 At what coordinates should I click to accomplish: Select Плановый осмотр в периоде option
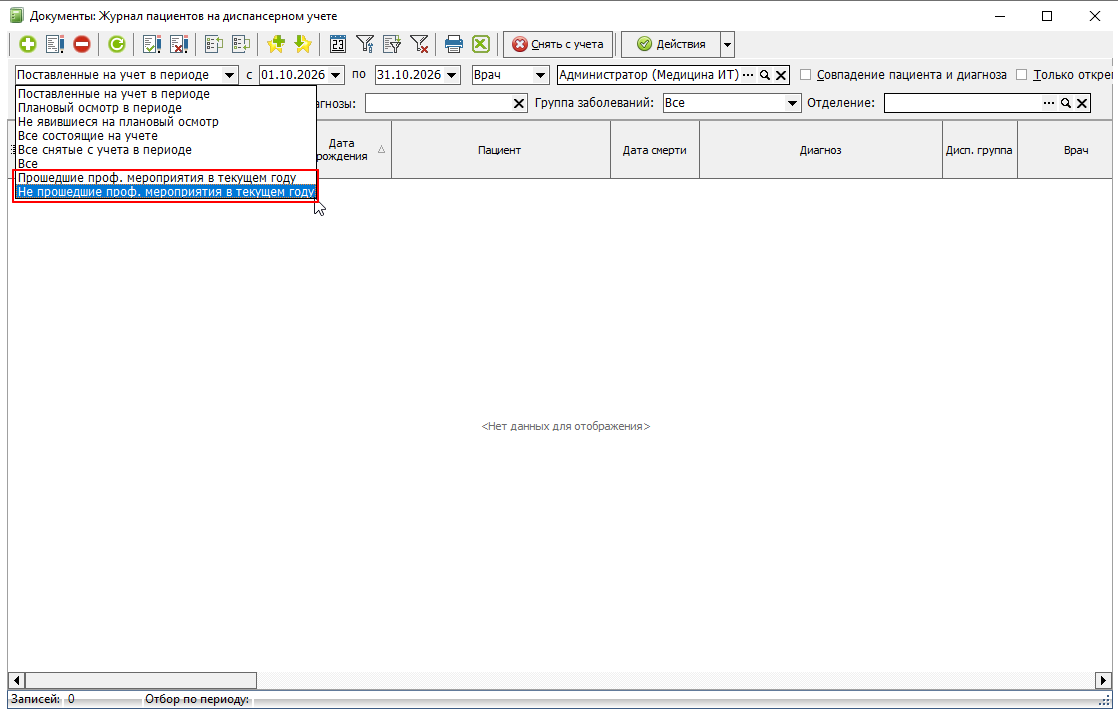165,108
